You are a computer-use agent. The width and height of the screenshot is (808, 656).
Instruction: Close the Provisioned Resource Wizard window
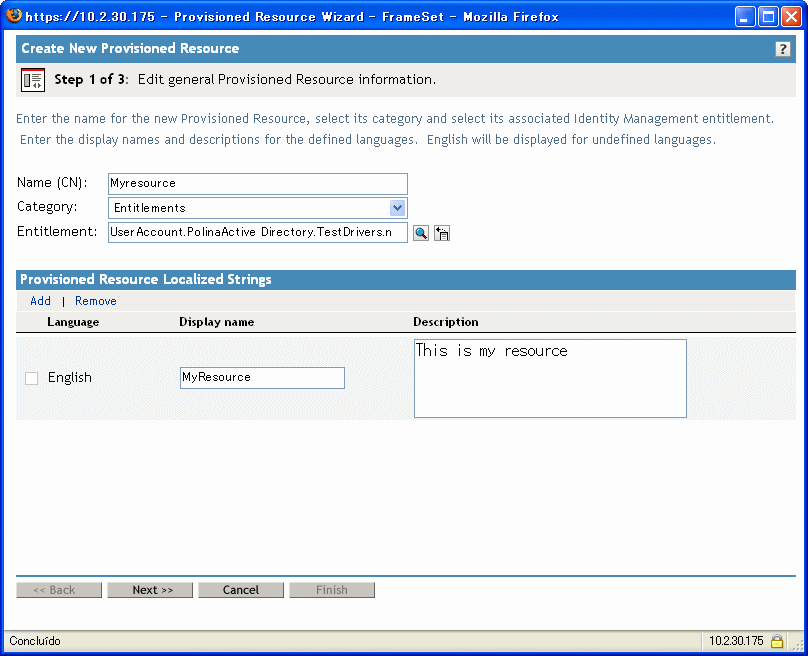click(792, 17)
